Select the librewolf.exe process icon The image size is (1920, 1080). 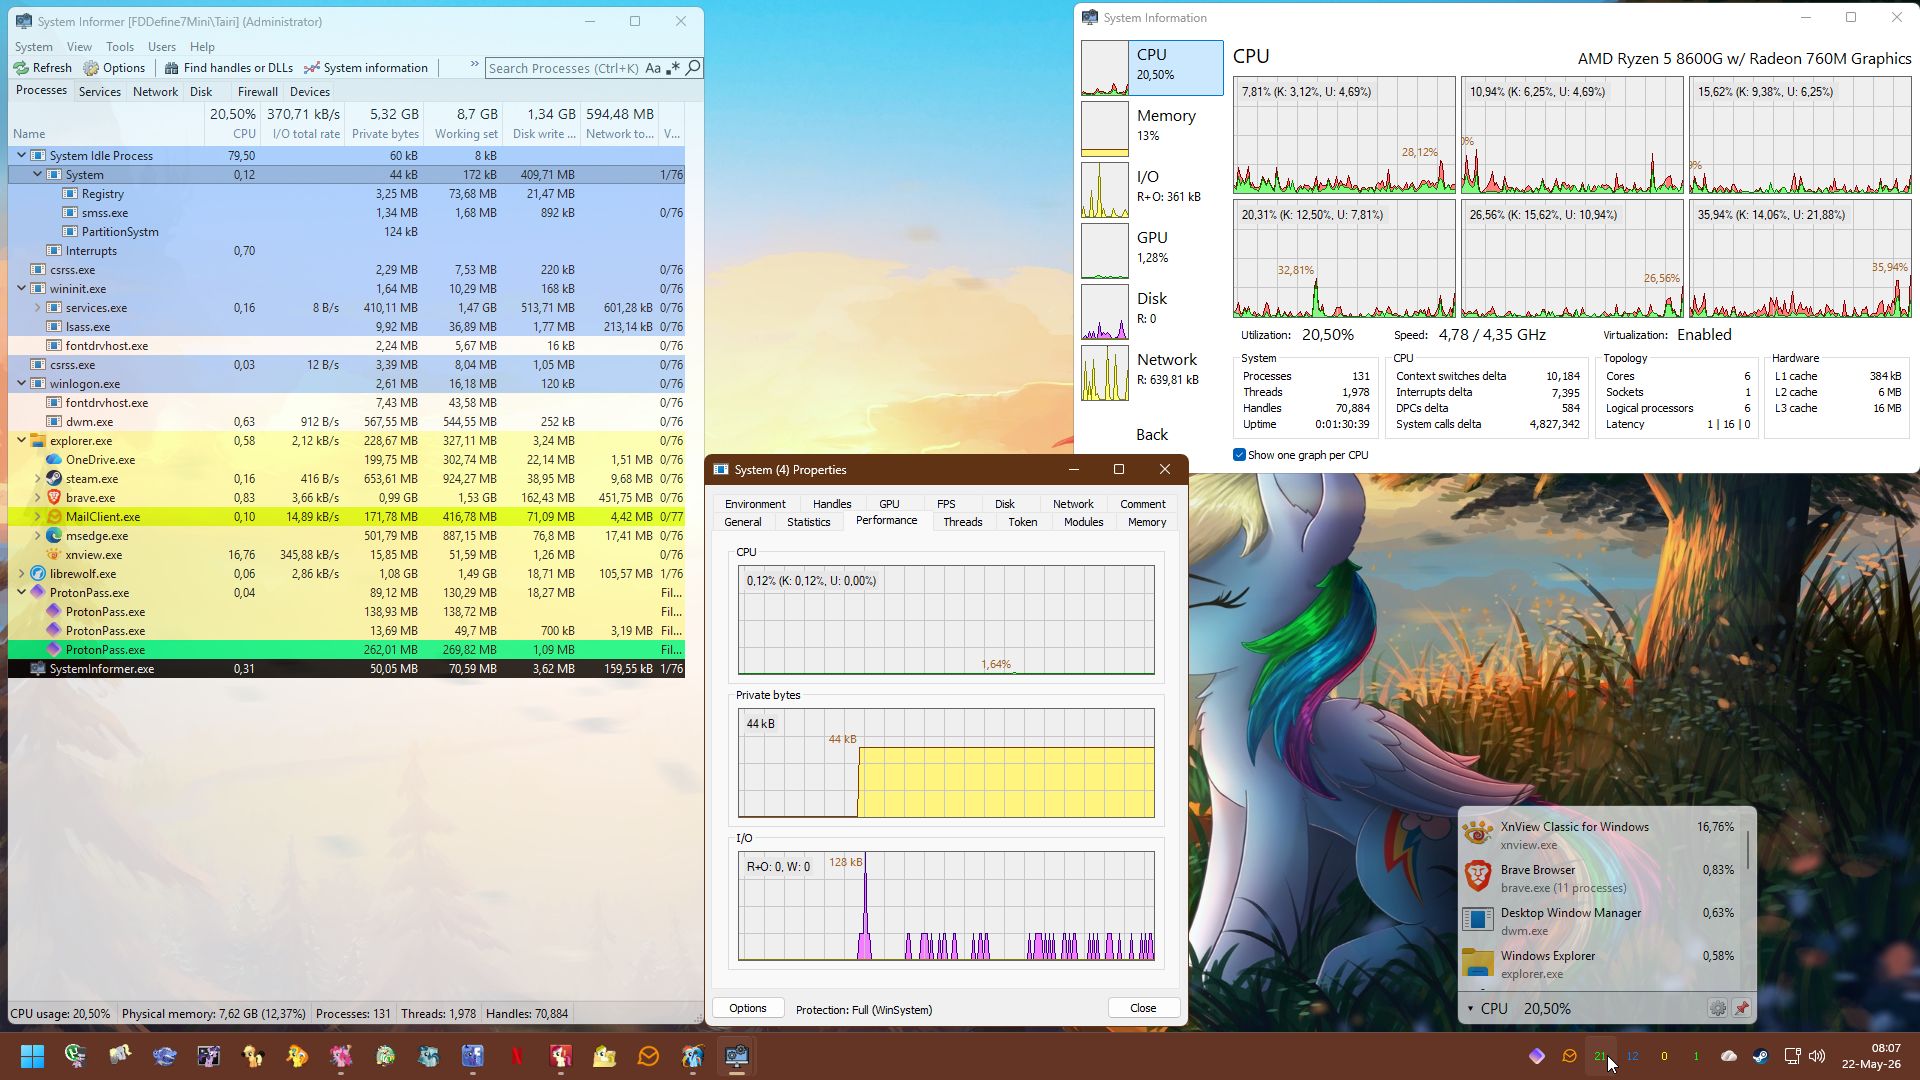tap(38, 574)
